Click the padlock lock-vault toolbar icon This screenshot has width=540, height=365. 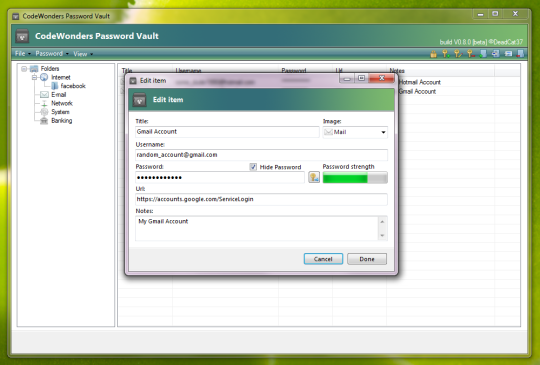(433, 54)
